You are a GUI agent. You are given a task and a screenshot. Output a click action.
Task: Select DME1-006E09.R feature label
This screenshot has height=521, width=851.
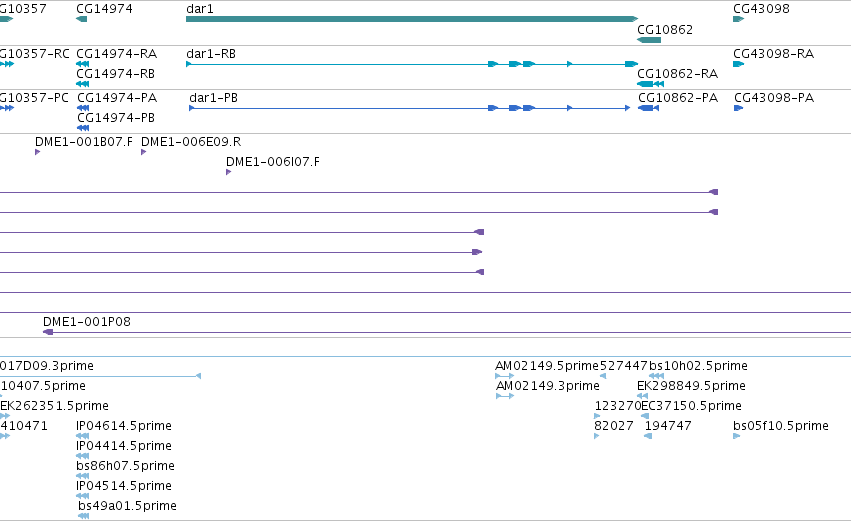(x=191, y=142)
